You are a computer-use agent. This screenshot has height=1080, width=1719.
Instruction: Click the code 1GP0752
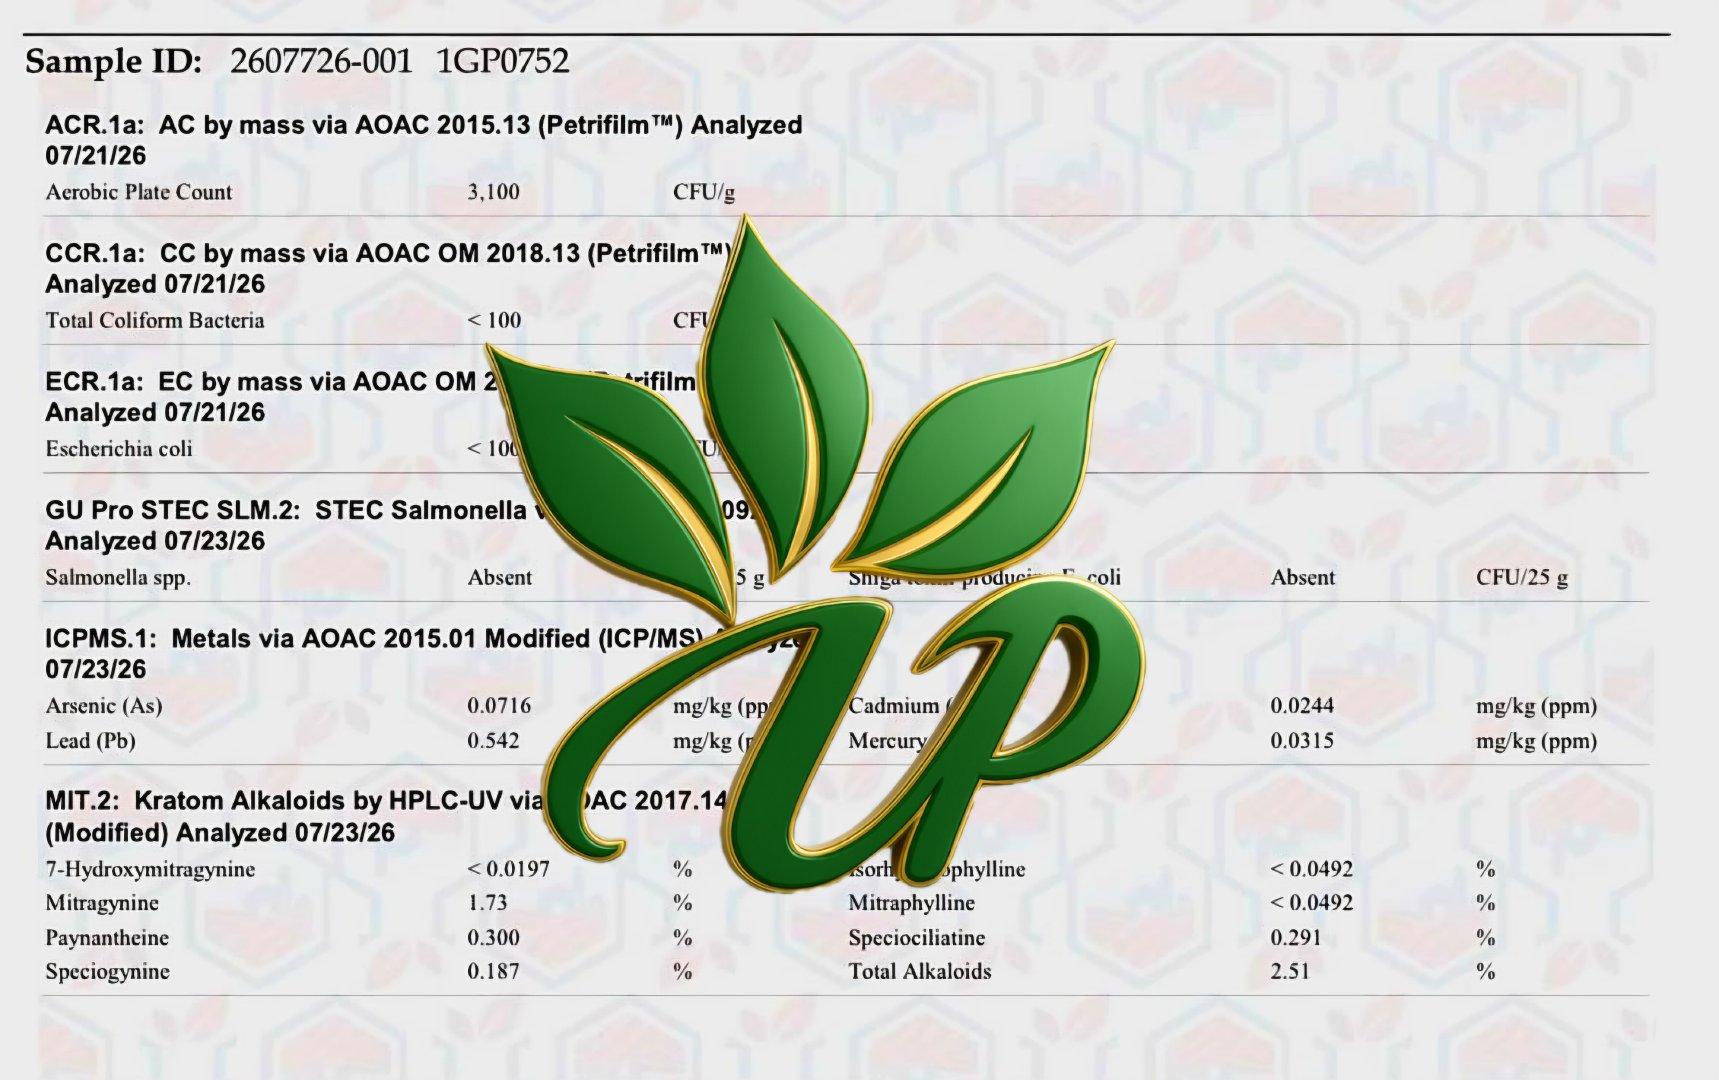tap(503, 62)
